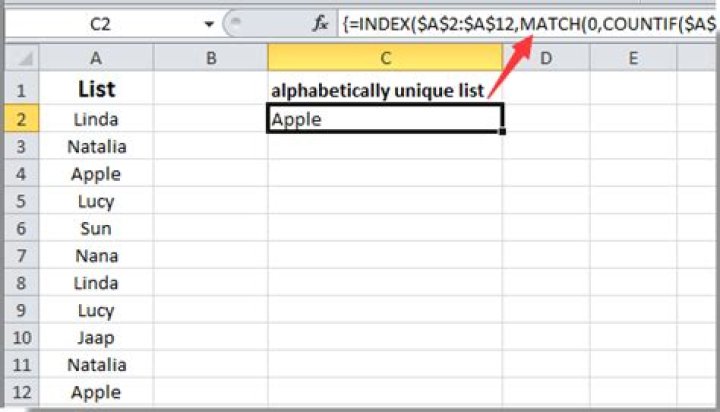
Task: Click the formula bar with INDEX formula
Action: (x=520, y=23)
